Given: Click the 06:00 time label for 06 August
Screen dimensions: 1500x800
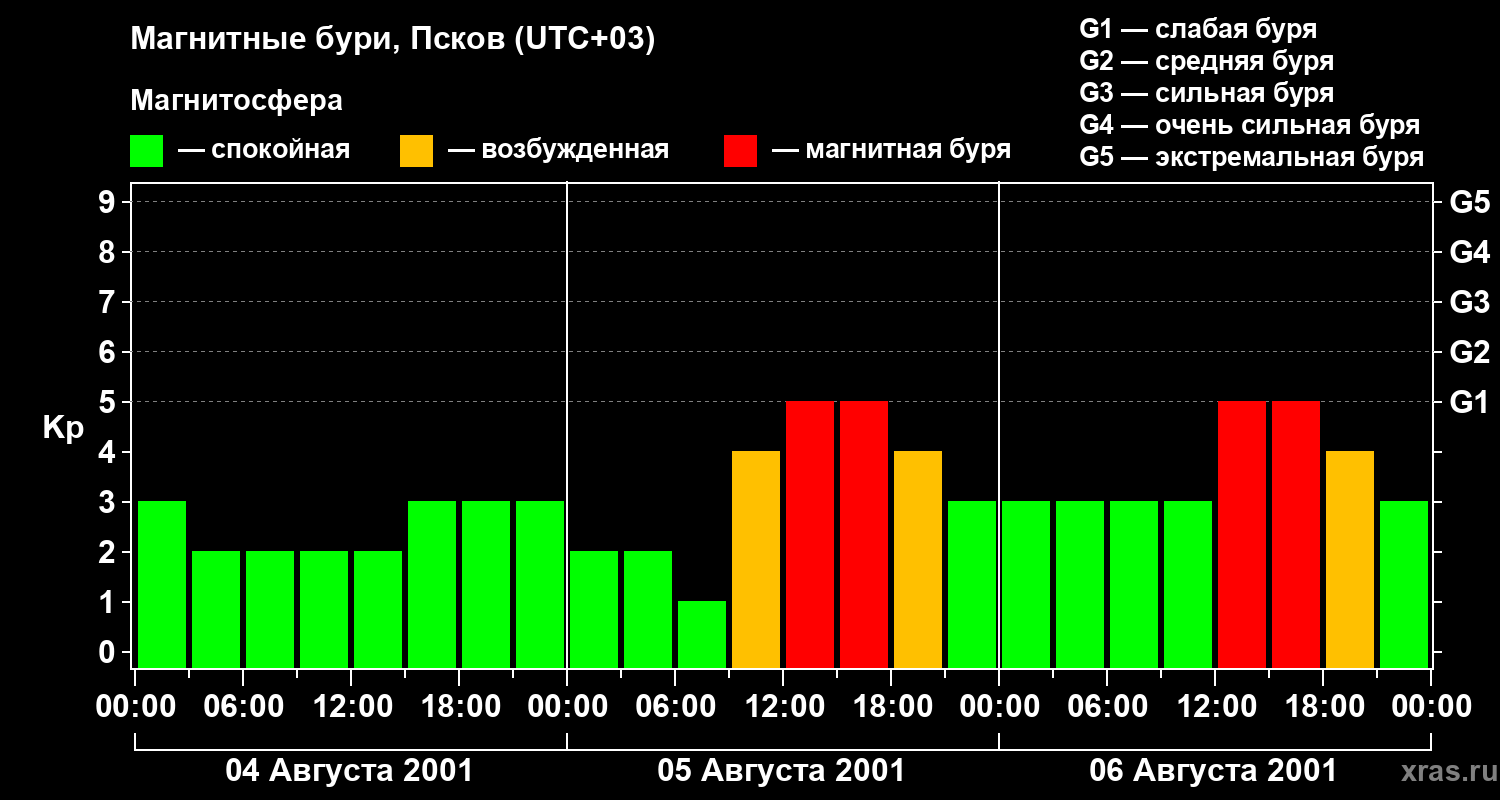Looking at the screenshot, I should tap(1107, 707).
